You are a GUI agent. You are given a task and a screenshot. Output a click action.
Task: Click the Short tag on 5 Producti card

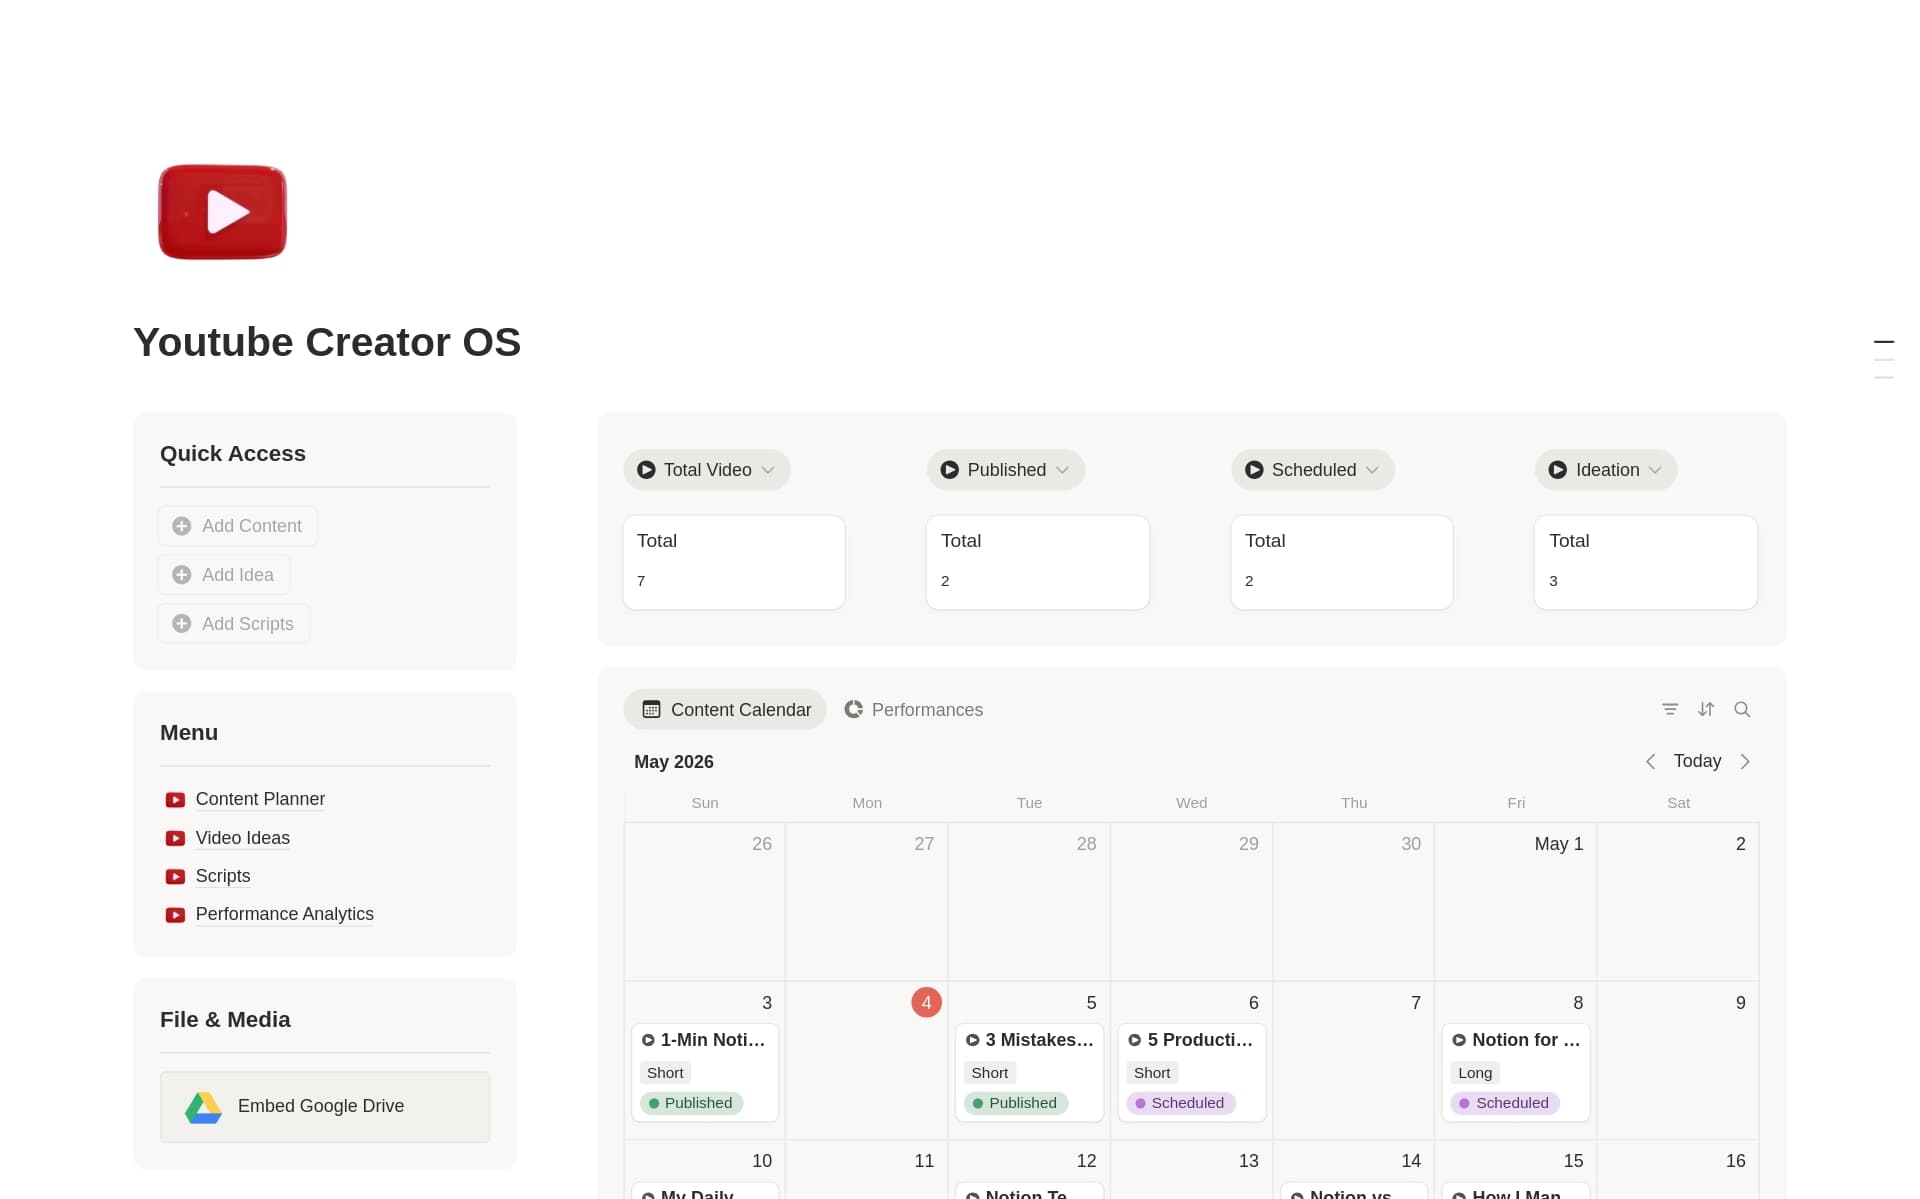point(1152,1073)
